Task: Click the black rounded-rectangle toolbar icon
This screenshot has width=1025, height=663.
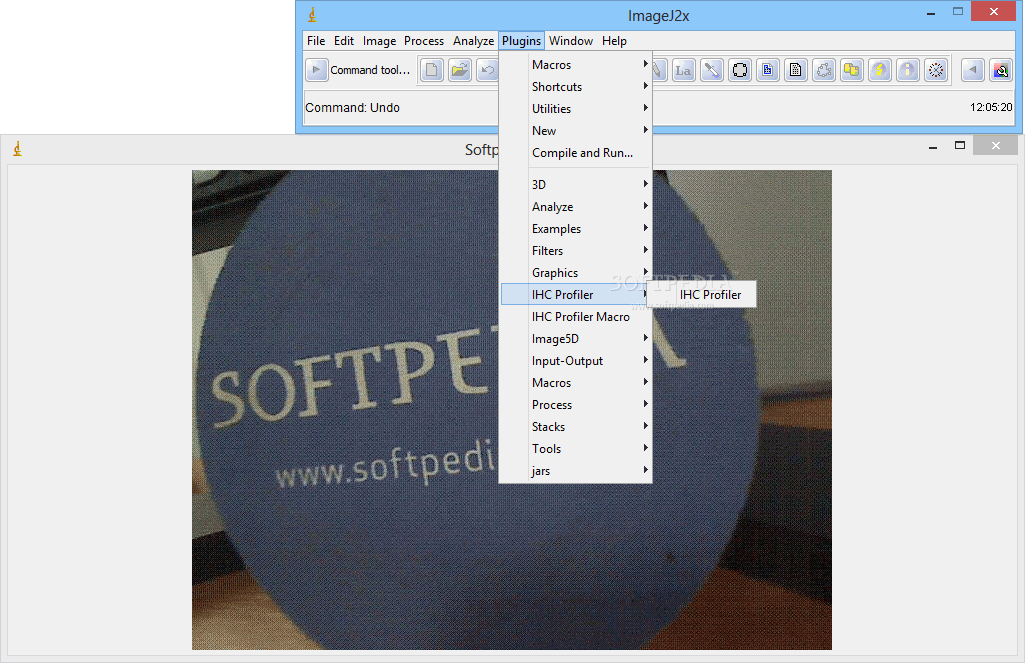Action: [x=740, y=70]
